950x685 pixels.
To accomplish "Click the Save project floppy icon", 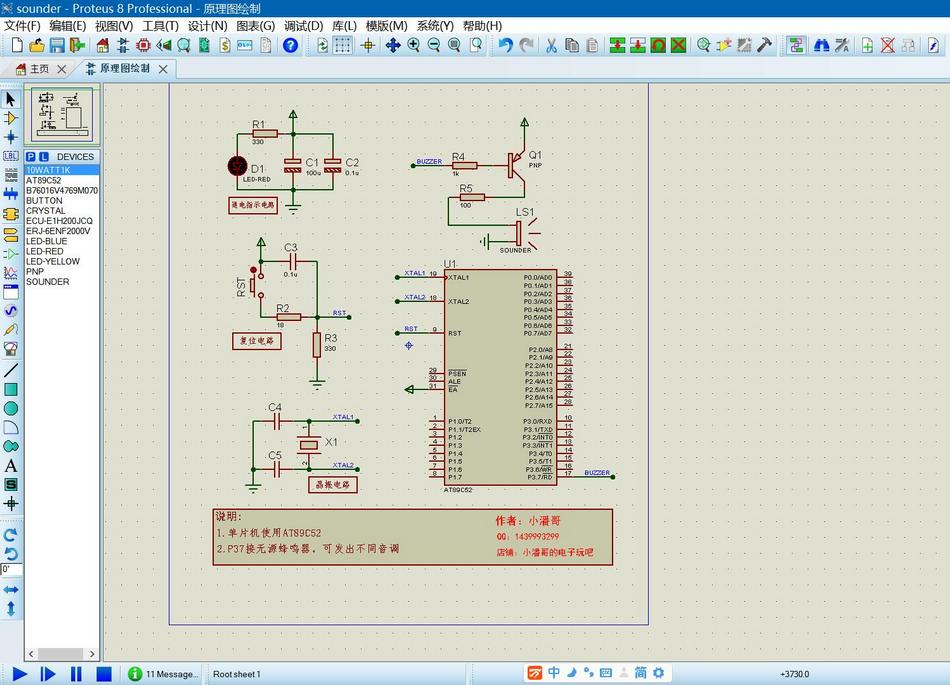I will (x=57, y=45).
